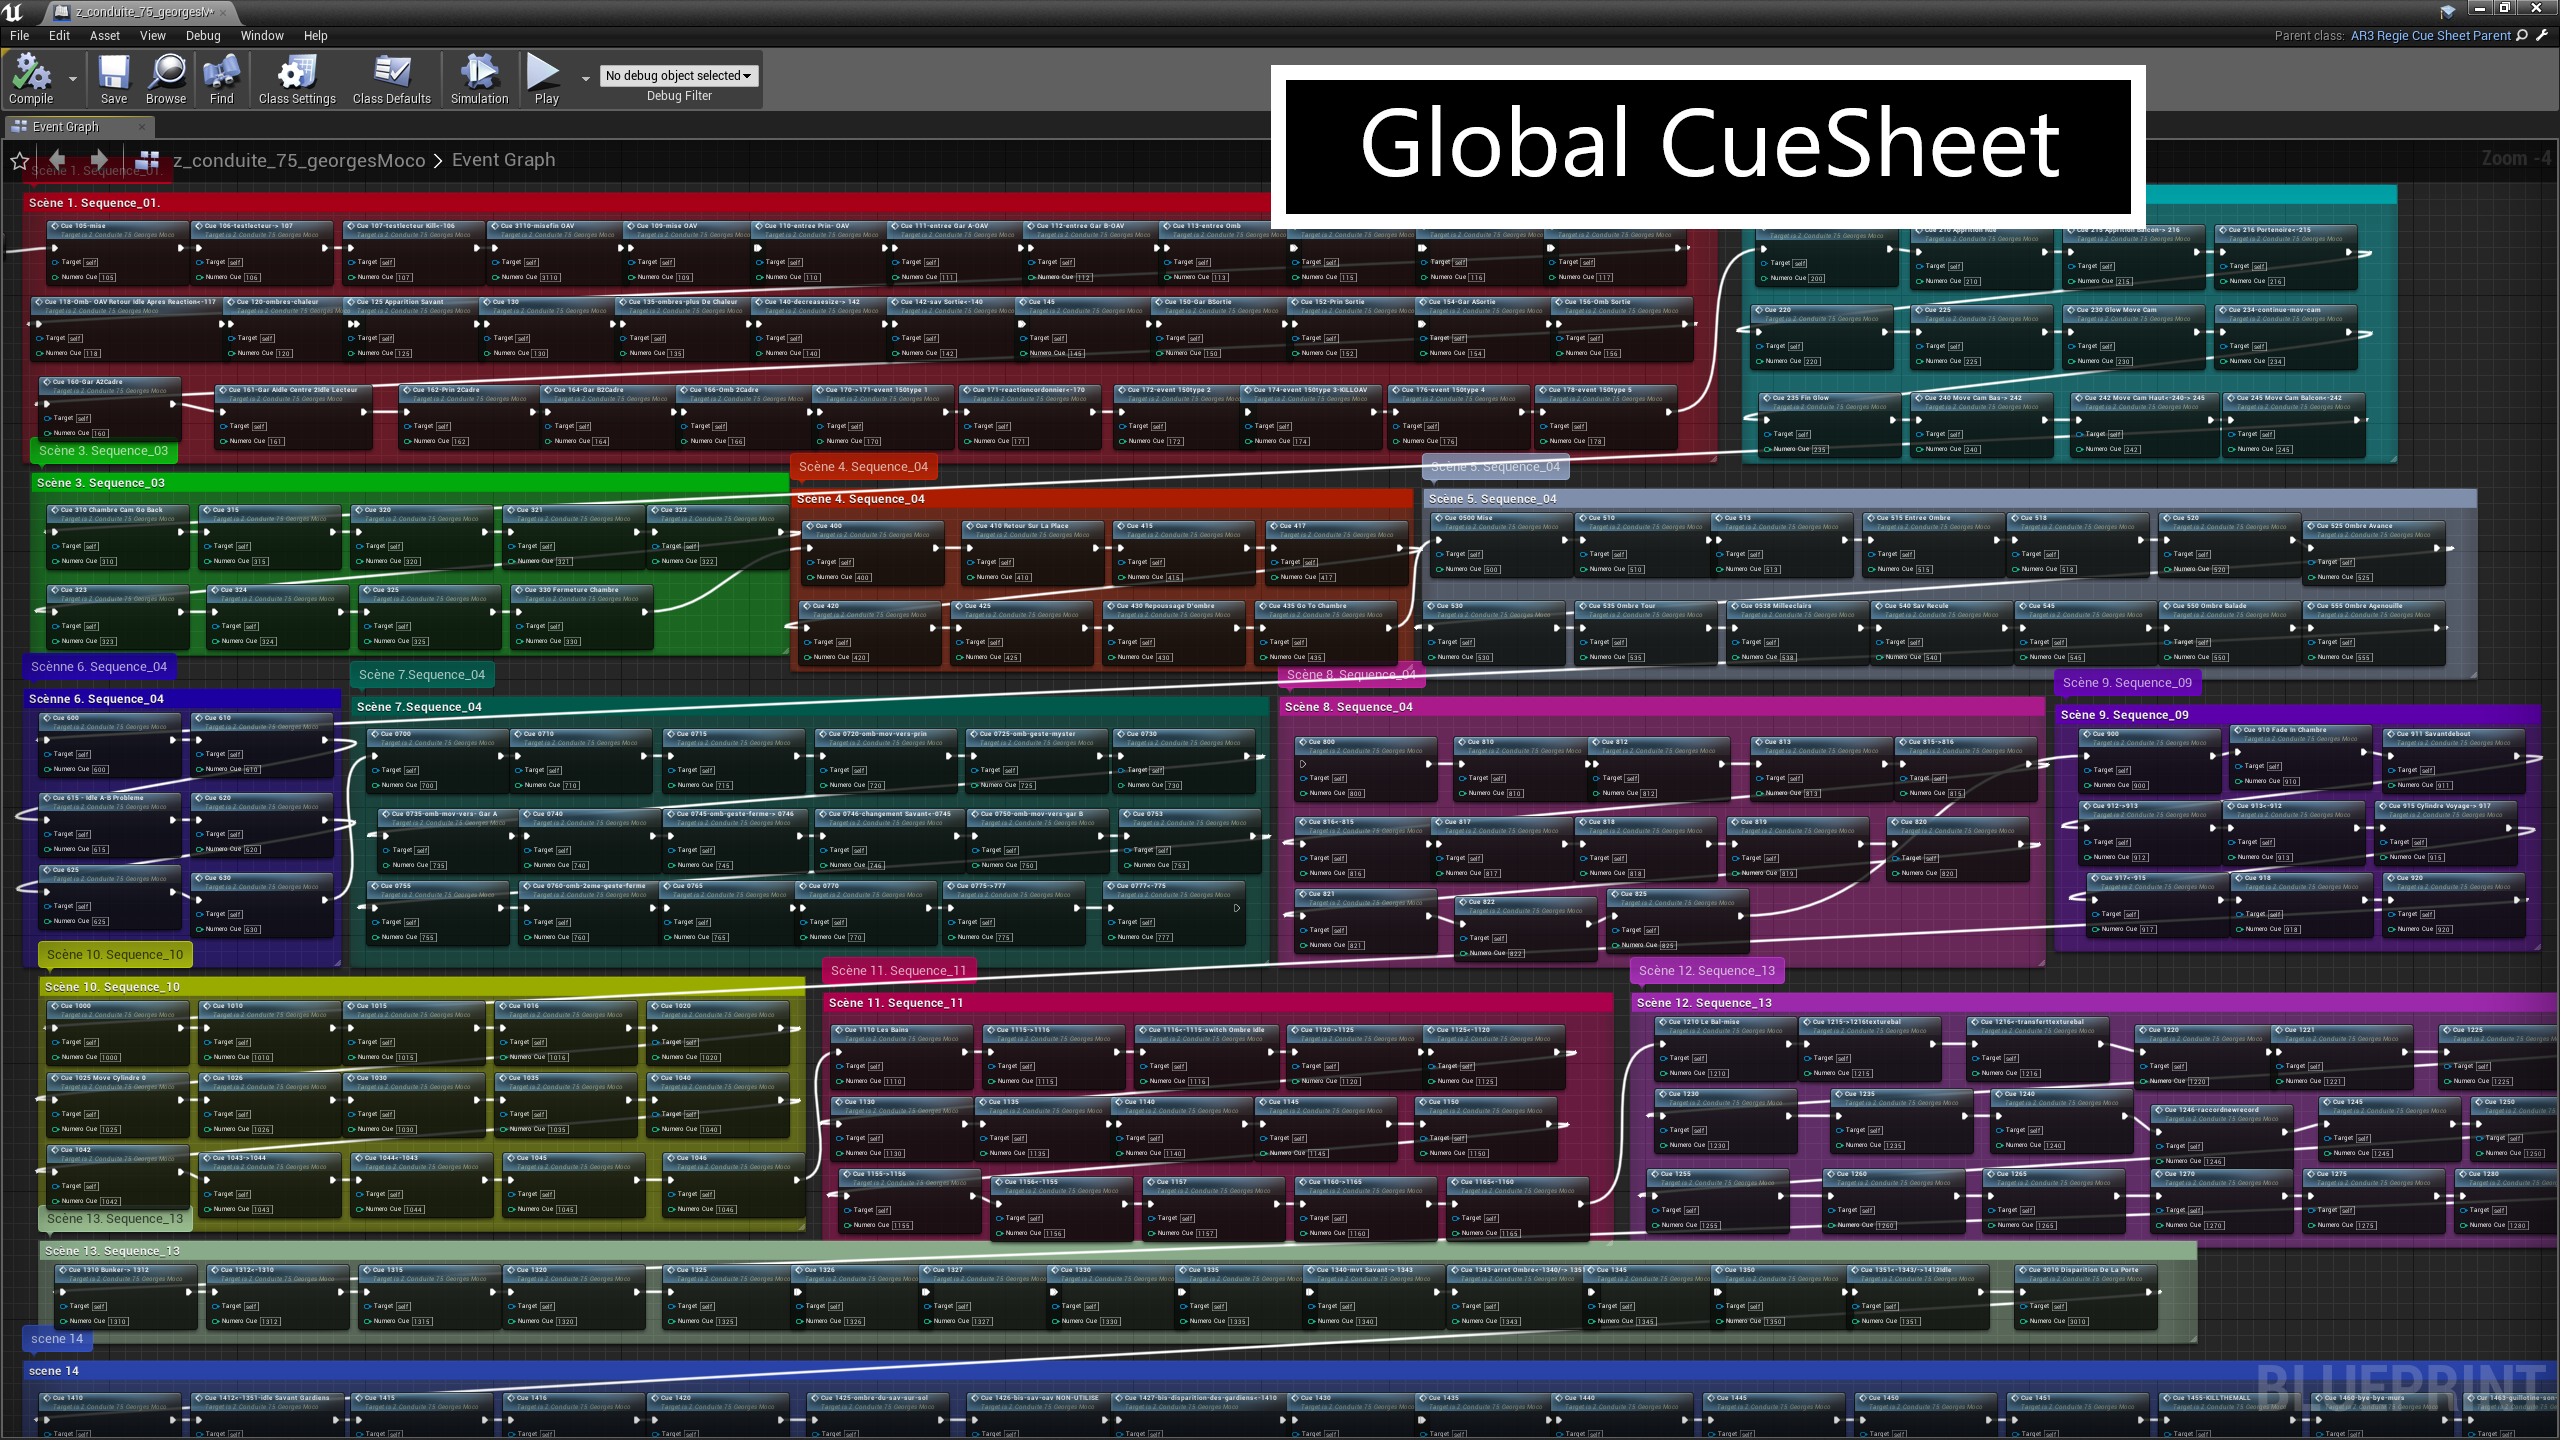Click the wrench icon beside Parent class
Image resolution: width=2560 pixels, height=1440 pixels.
pos(2542,35)
